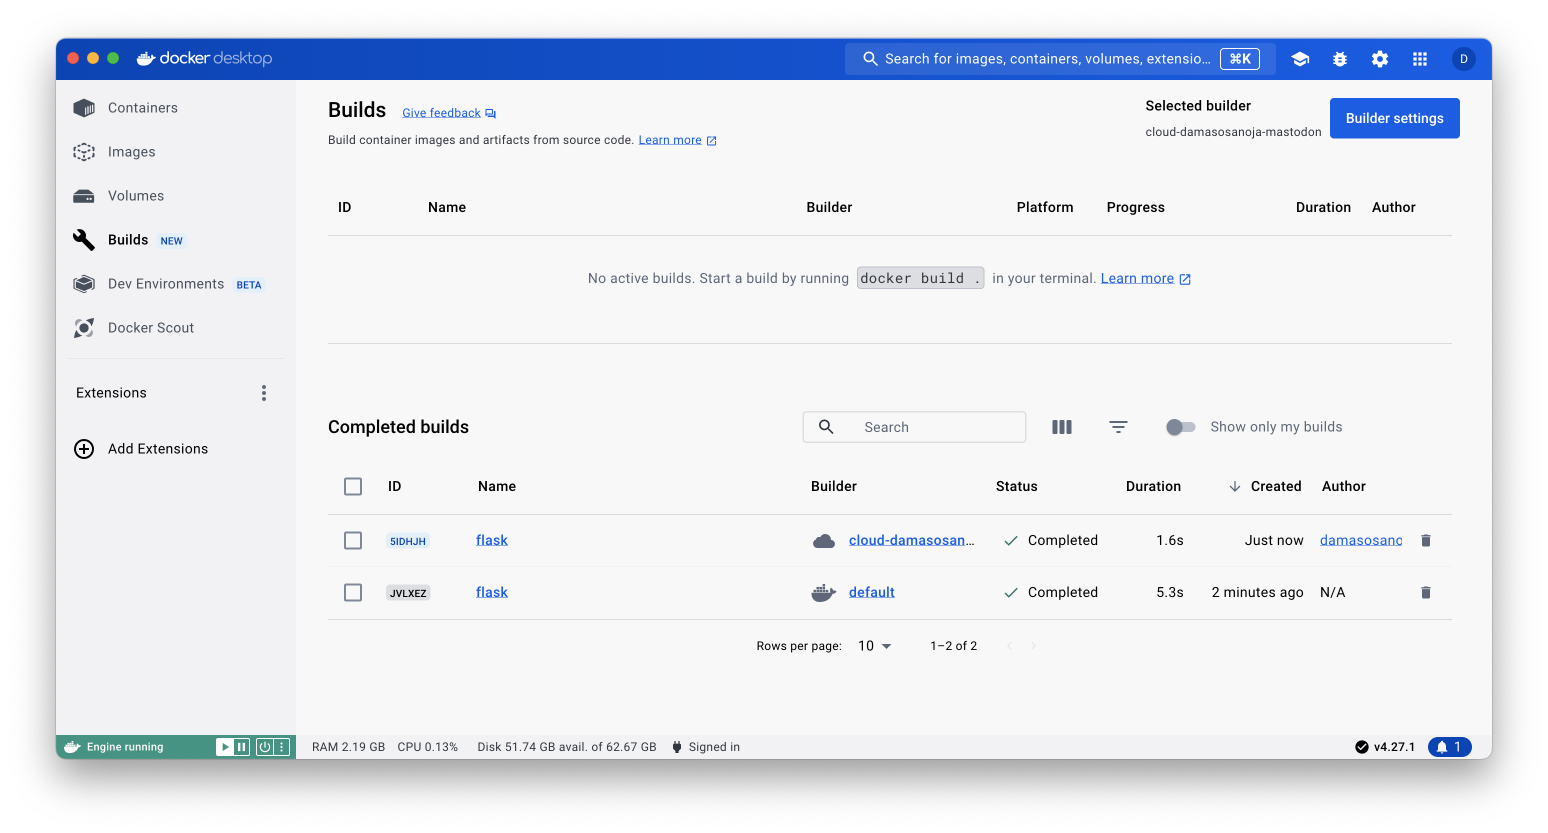Screen dimensions: 1548x833
Task: Open the apps grid icon
Action: 1420,59
